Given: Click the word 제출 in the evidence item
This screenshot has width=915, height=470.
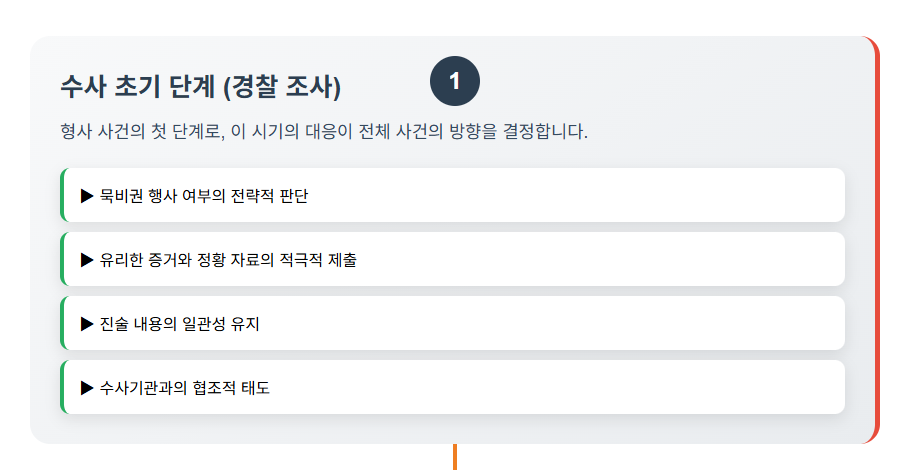Looking at the screenshot, I should [x=343, y=260].
